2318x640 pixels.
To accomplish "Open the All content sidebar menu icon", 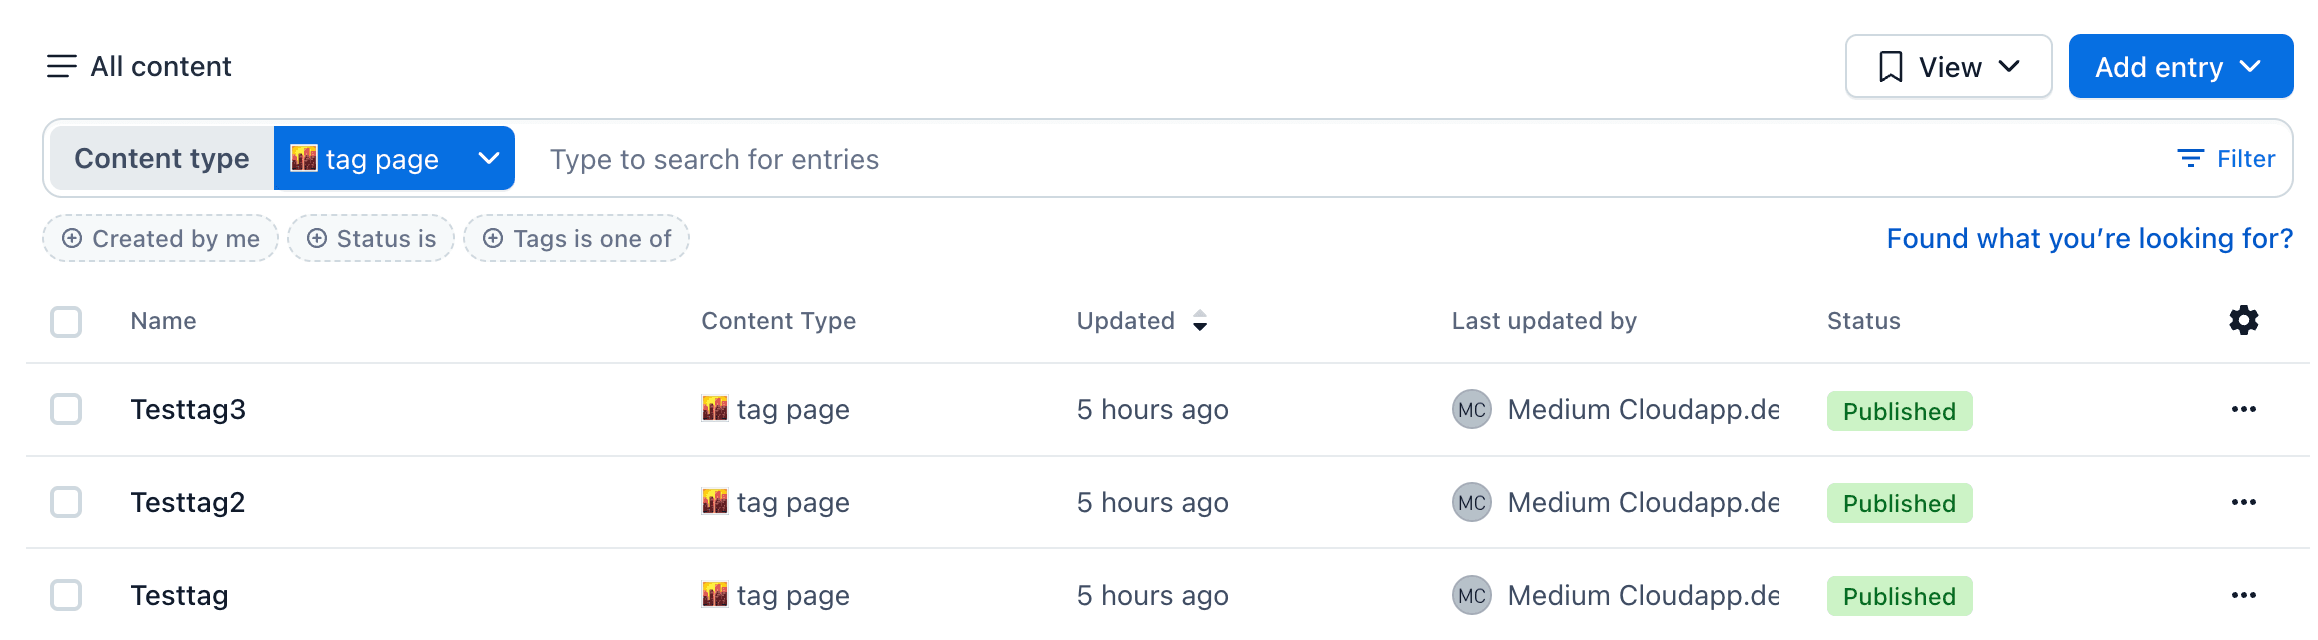I will coord(61,67).
